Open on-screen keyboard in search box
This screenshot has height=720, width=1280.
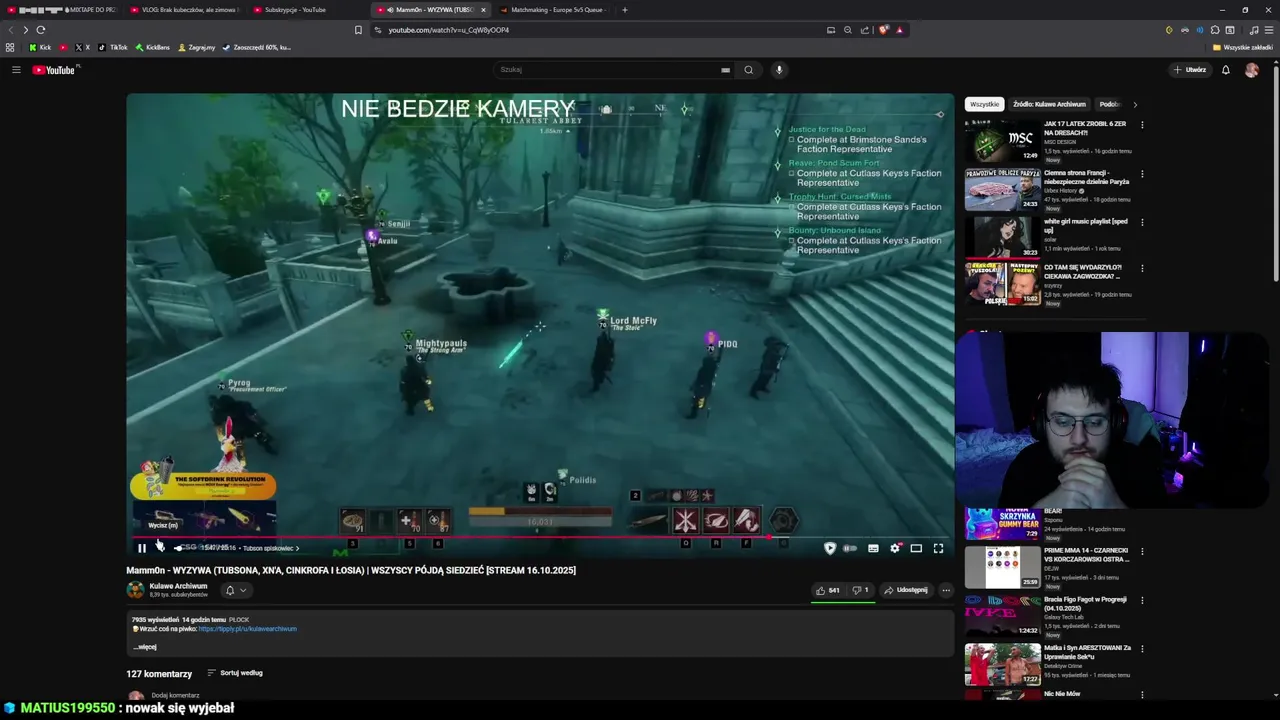(x=725, y=70)
